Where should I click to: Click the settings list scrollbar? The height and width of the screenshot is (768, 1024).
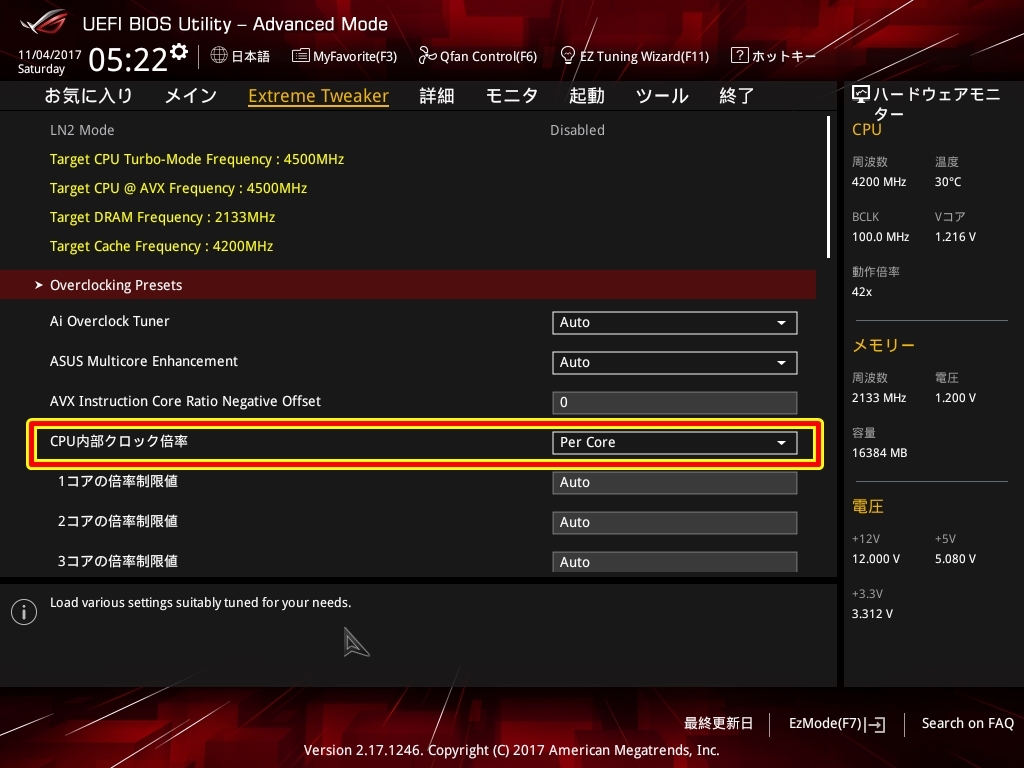829,187
